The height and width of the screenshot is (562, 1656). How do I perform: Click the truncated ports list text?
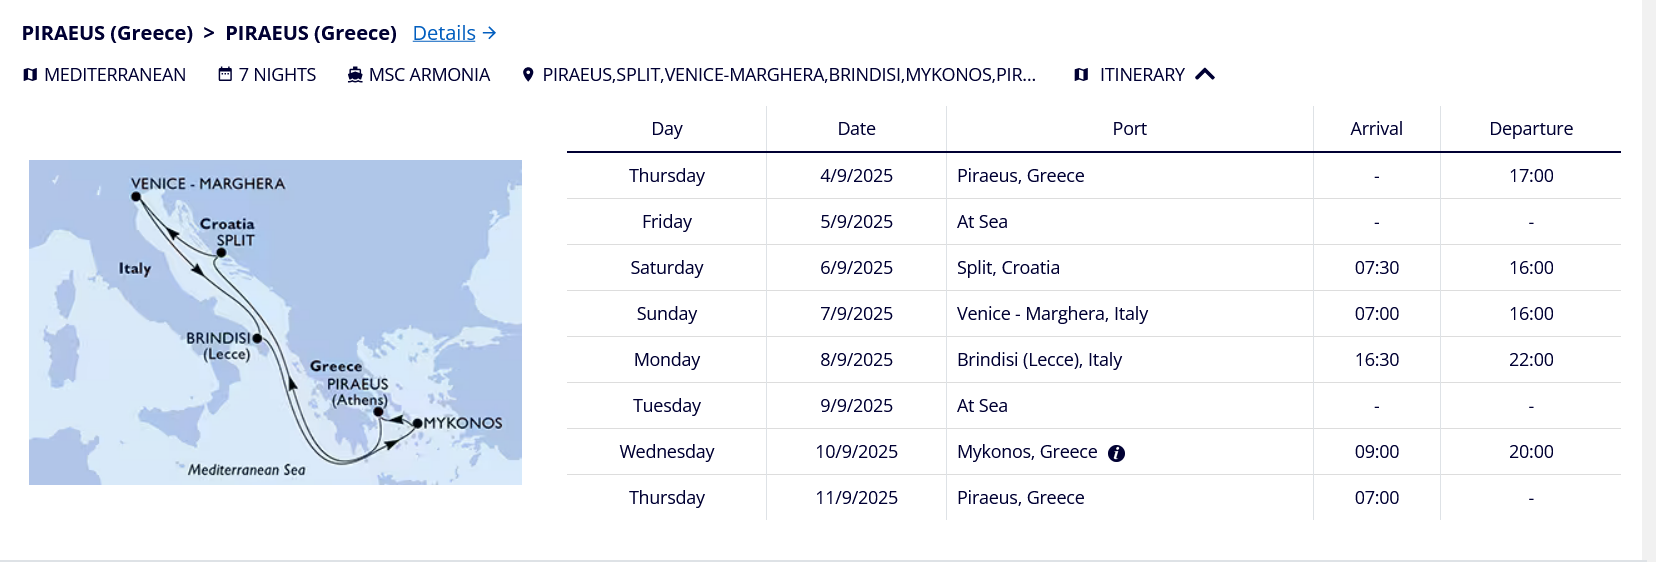[x=789, y=75]
